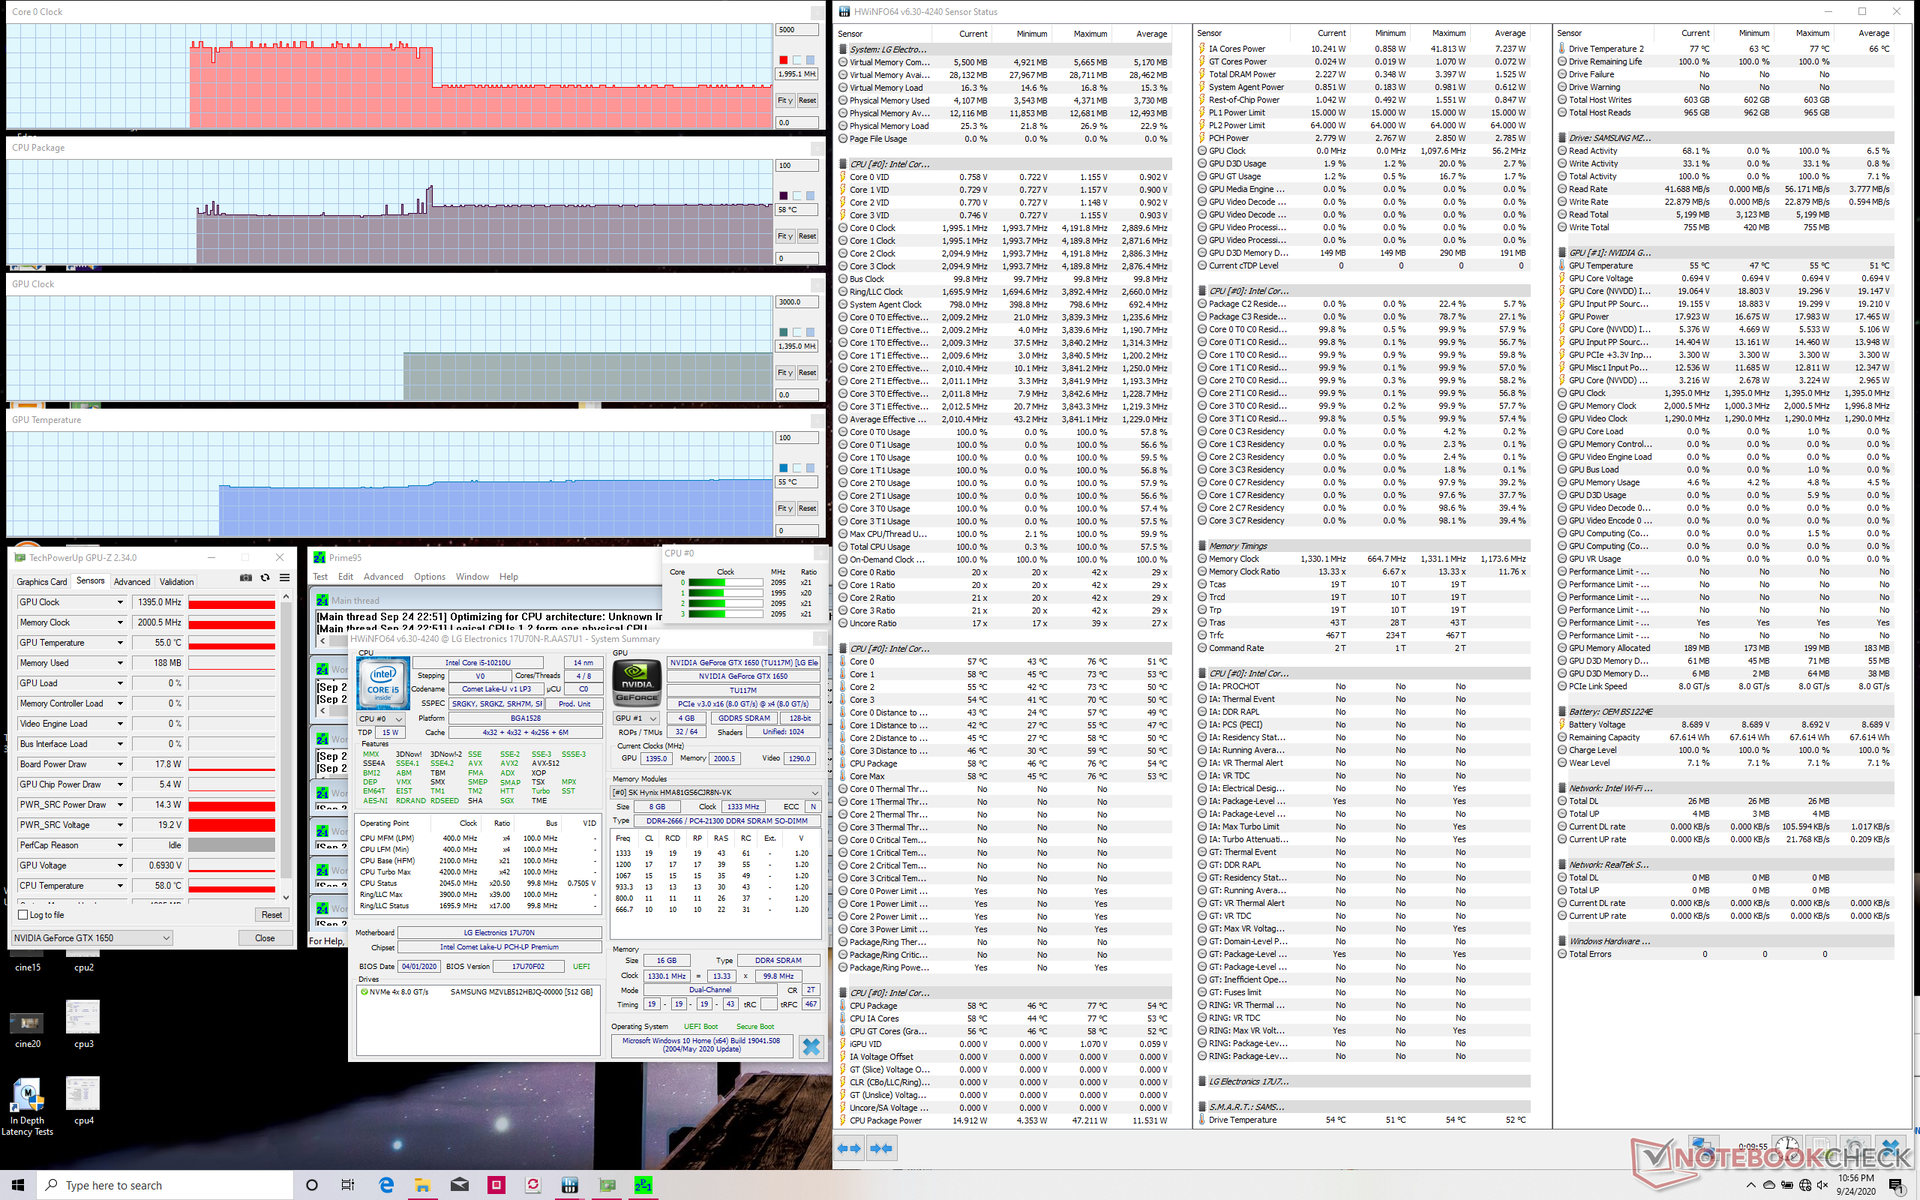Open Prime95 Options menu

(430, 577)
